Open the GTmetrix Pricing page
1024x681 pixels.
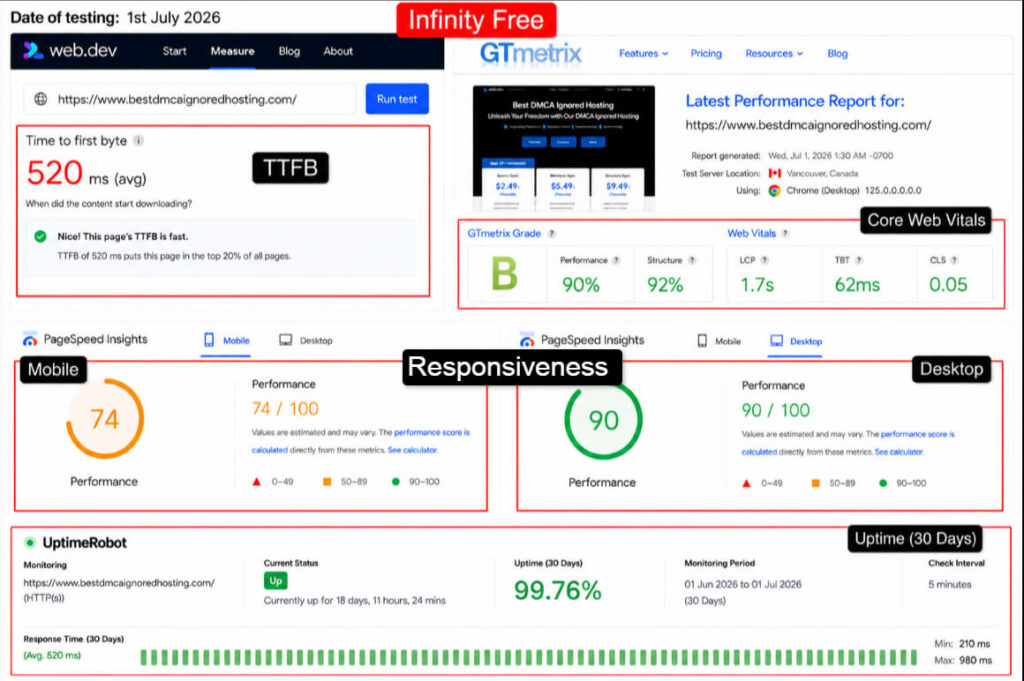click(x=706, y=54)
